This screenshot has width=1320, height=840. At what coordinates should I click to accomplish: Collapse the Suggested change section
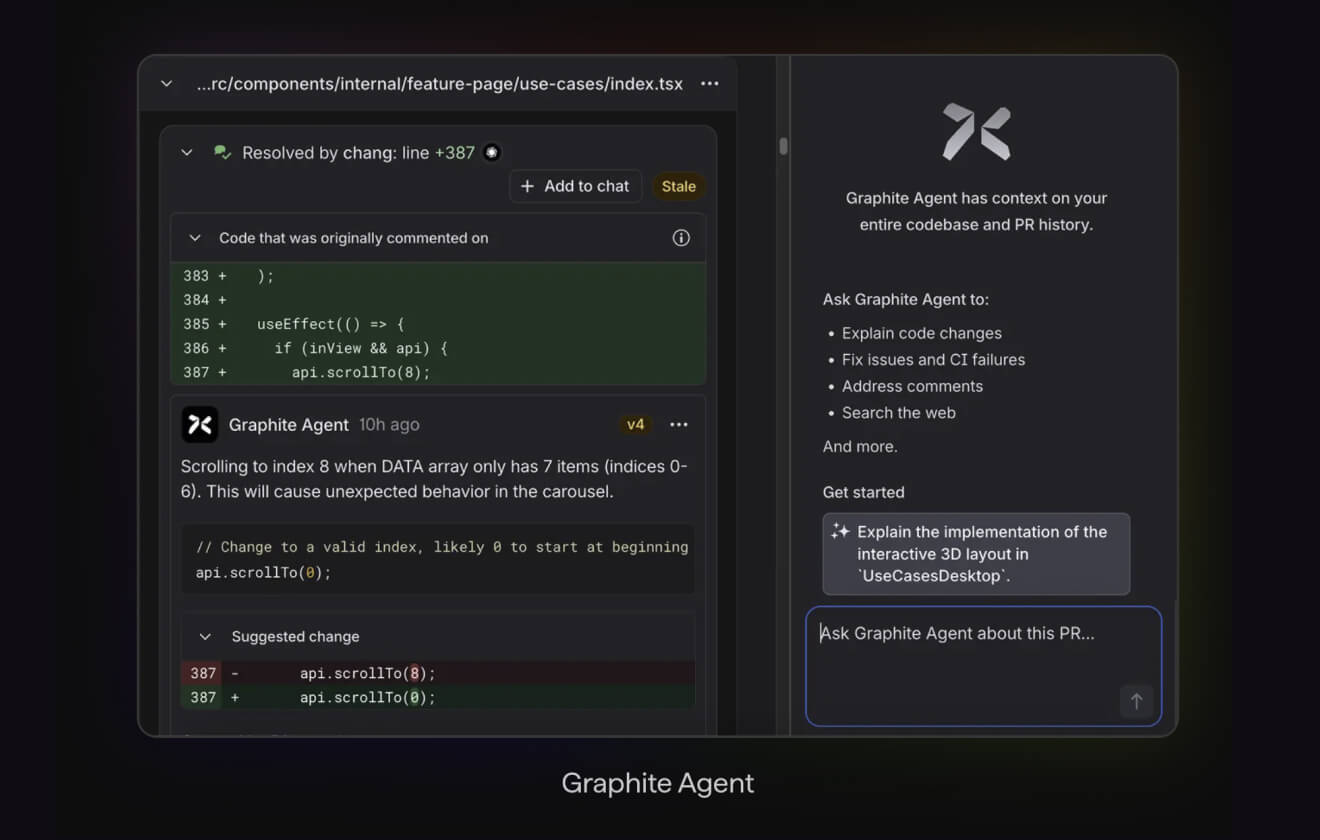click(205, 637)
